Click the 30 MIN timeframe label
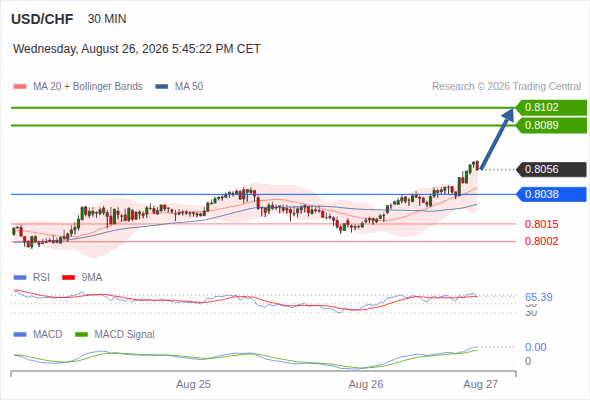Image resolution: width=590 pixels, height=400 pixels. (x=107, y=19)
